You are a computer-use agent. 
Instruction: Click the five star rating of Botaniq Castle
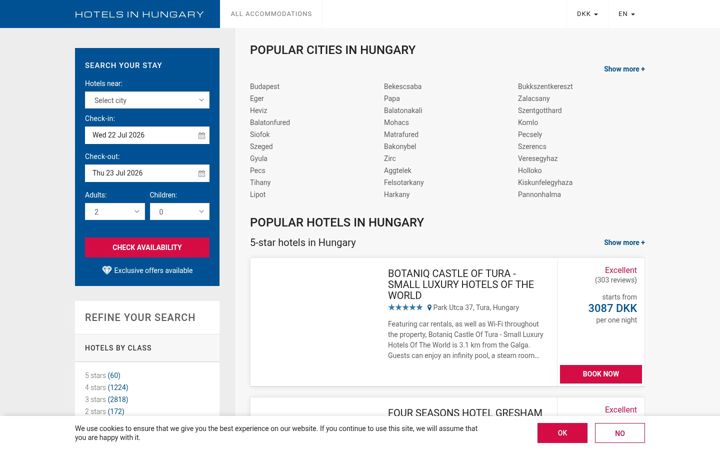pos(405,307)
